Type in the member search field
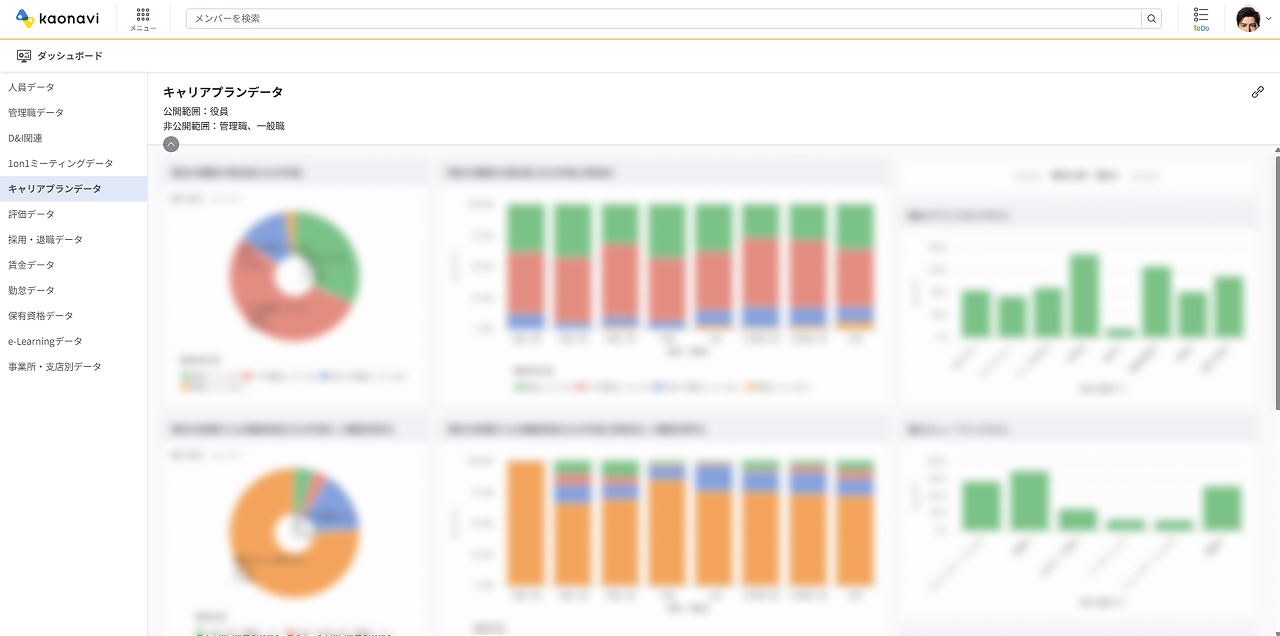Image resolution: width=1280 pixels, height=636 pixels. (x=662, y=18)
